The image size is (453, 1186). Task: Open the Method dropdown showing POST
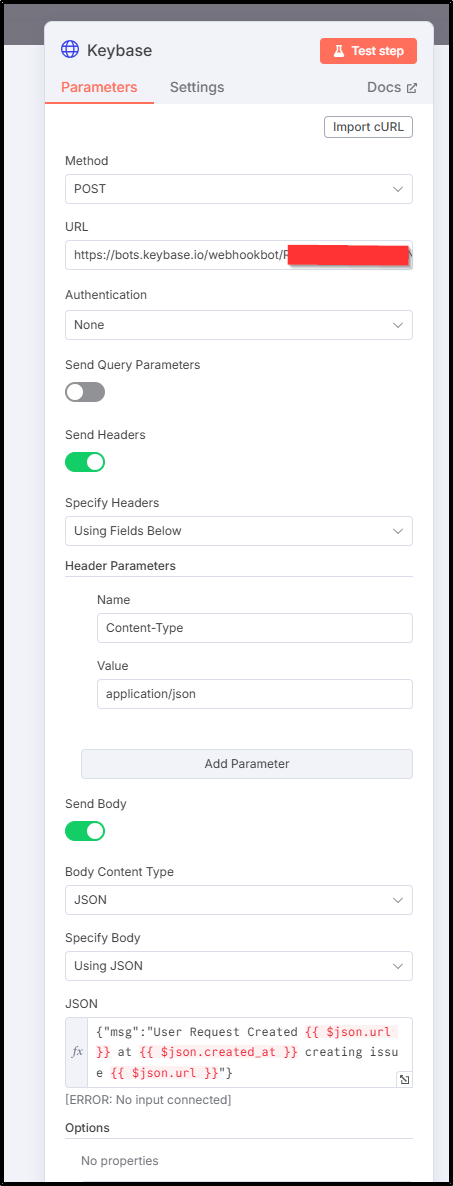[239, 189]
